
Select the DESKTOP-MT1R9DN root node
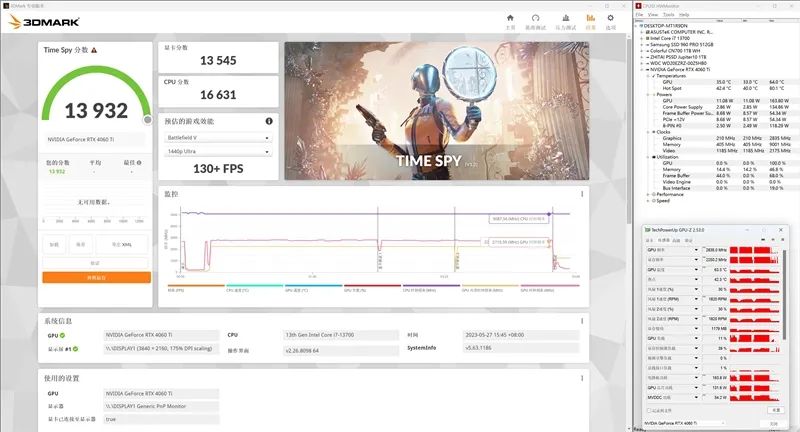coord(665,26)
